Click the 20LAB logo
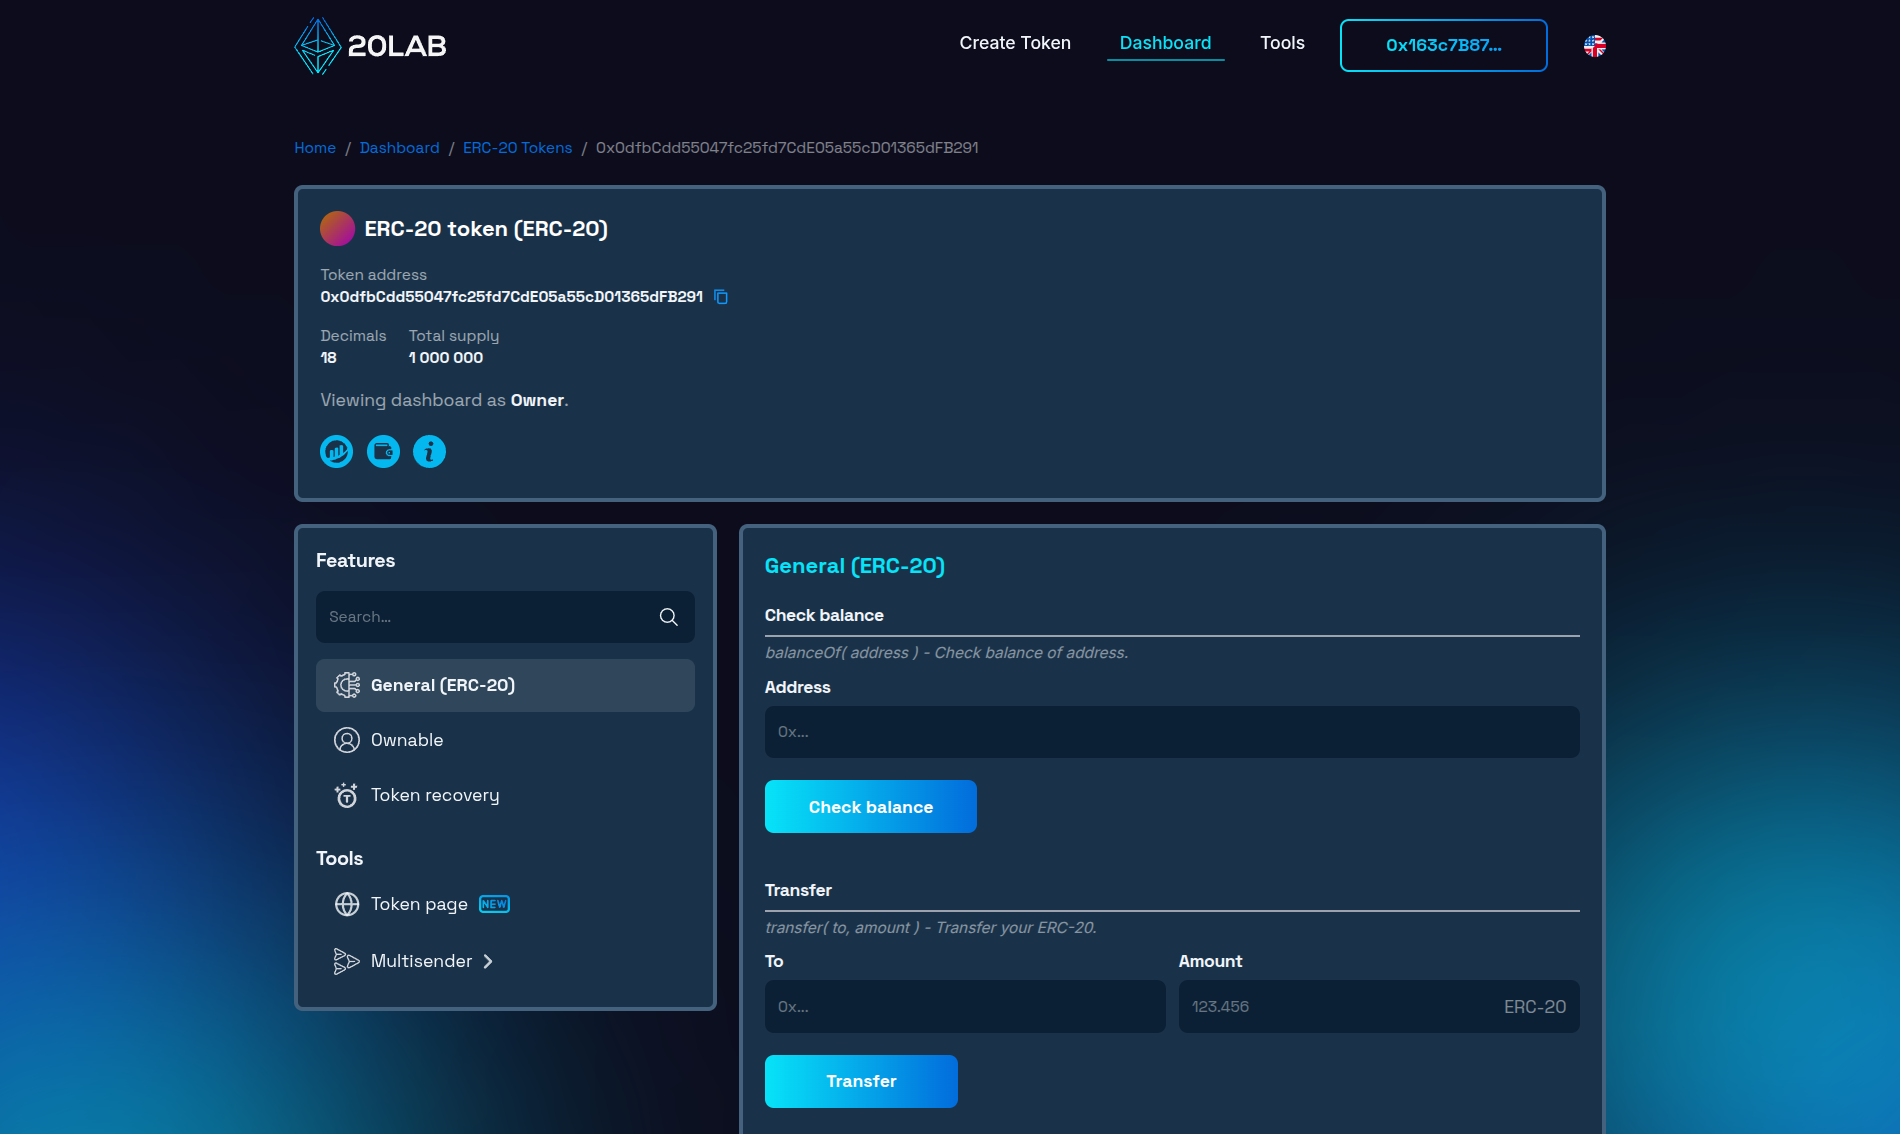This screenshot has height=1134, width=1900. tap(370, 46)
